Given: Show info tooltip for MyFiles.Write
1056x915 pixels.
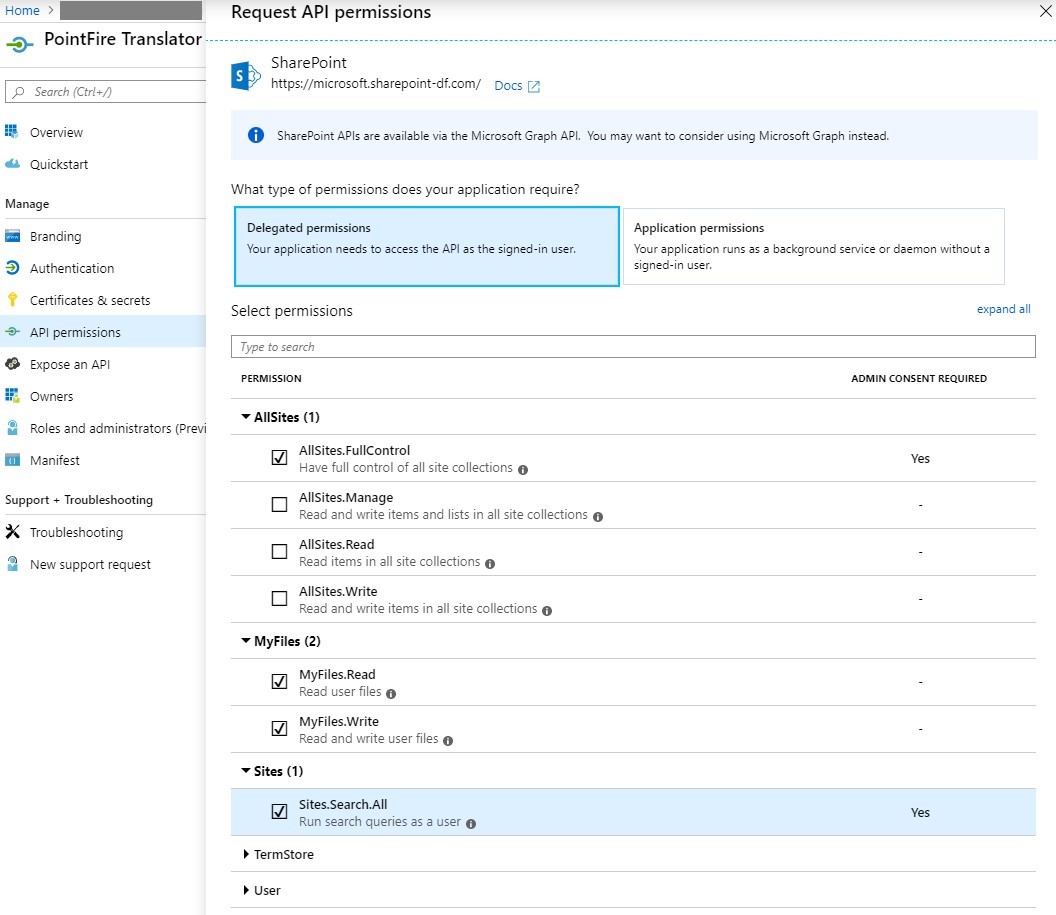Looking at the screenshot, I should pyautogui.click(x=448, y=741).
